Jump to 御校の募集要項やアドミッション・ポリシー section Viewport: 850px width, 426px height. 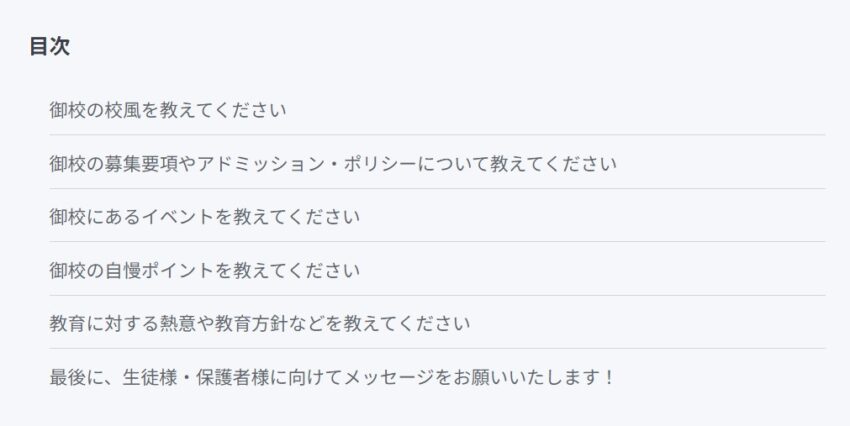point(333,163)
